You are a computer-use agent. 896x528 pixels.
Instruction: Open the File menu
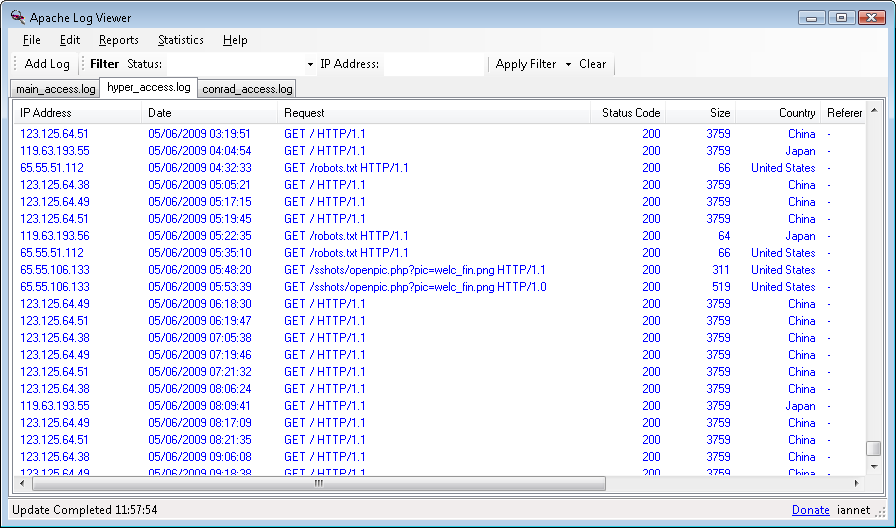tap(31, 40)
